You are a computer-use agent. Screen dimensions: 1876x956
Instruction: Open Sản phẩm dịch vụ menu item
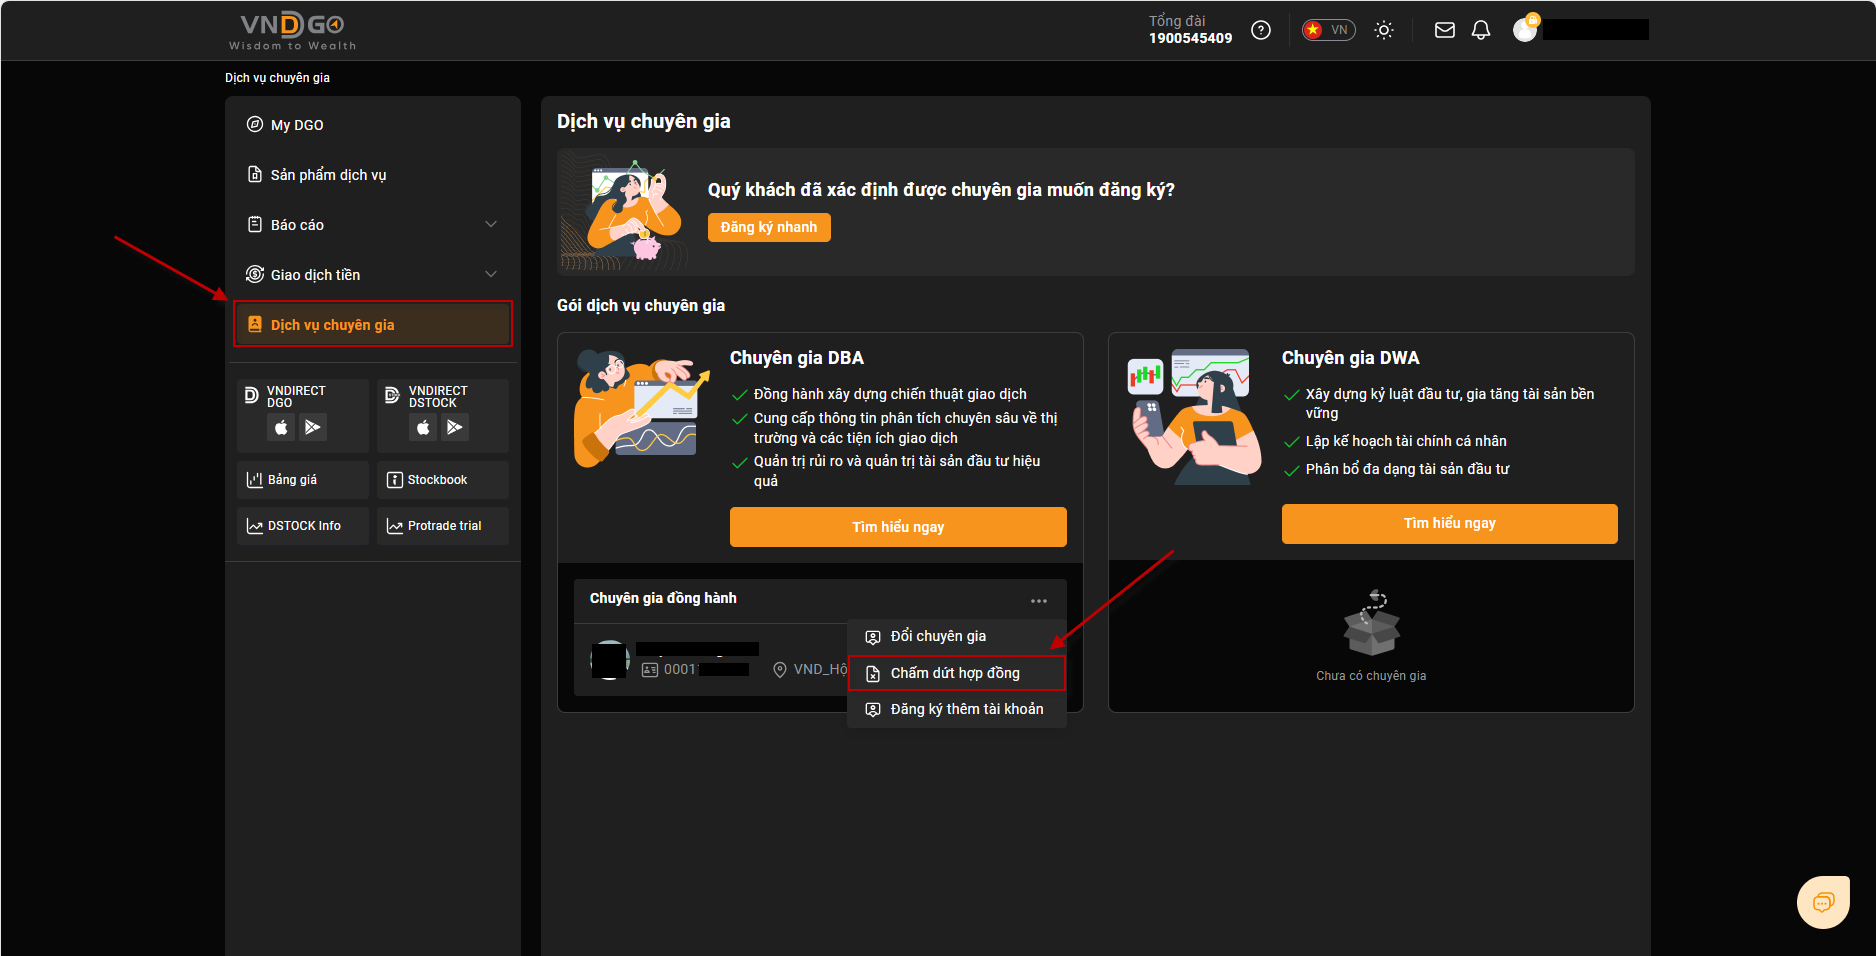[x=372, y=175]
